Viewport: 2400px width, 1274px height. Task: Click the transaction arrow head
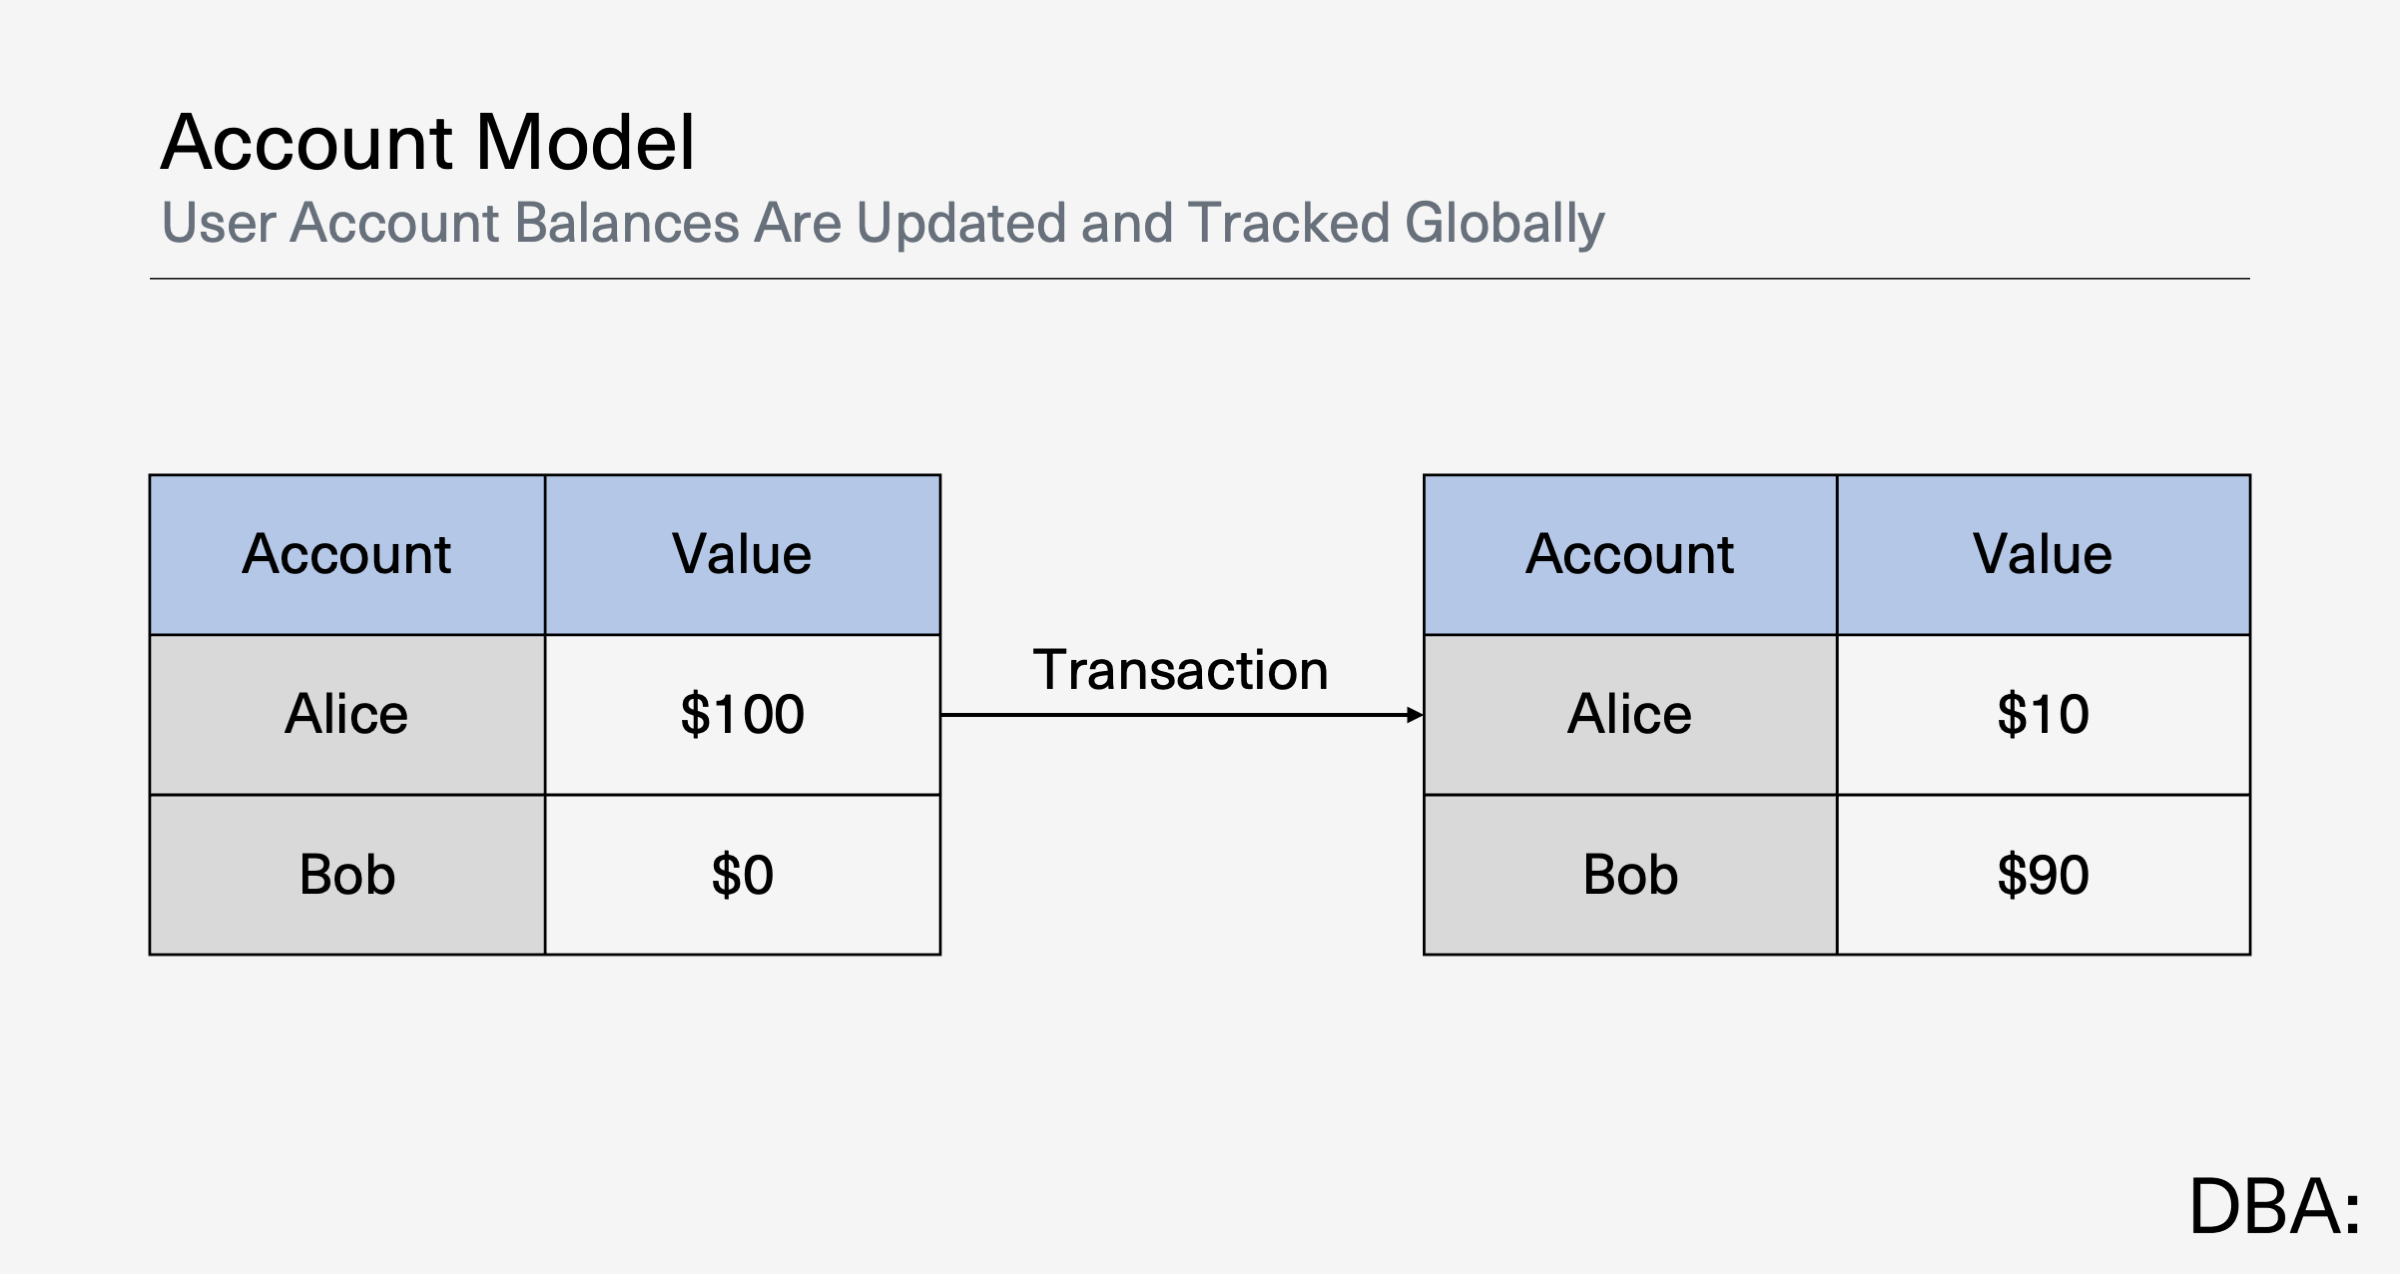[x=1414, y=715]
